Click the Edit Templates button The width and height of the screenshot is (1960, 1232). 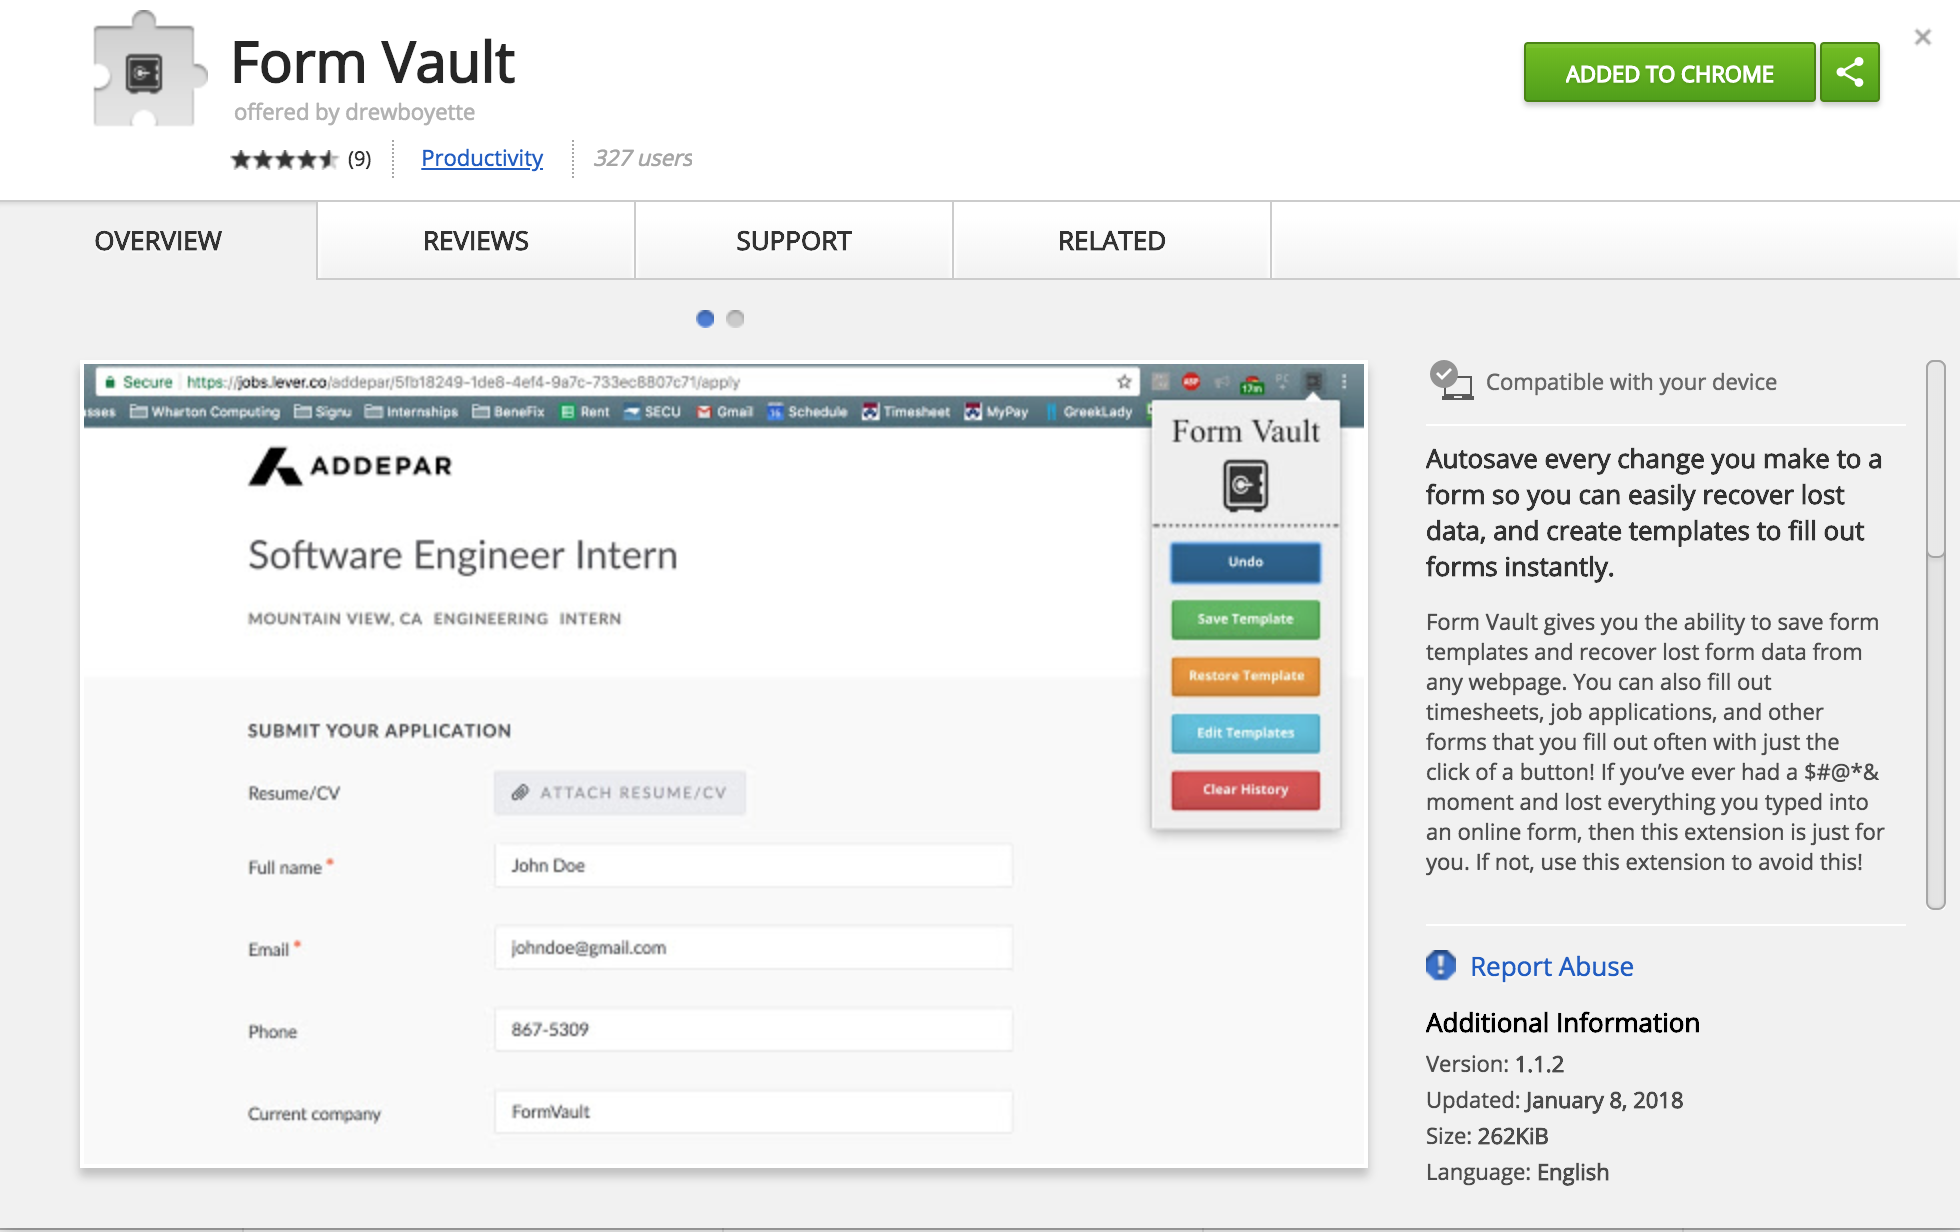tap(1246, 731)
